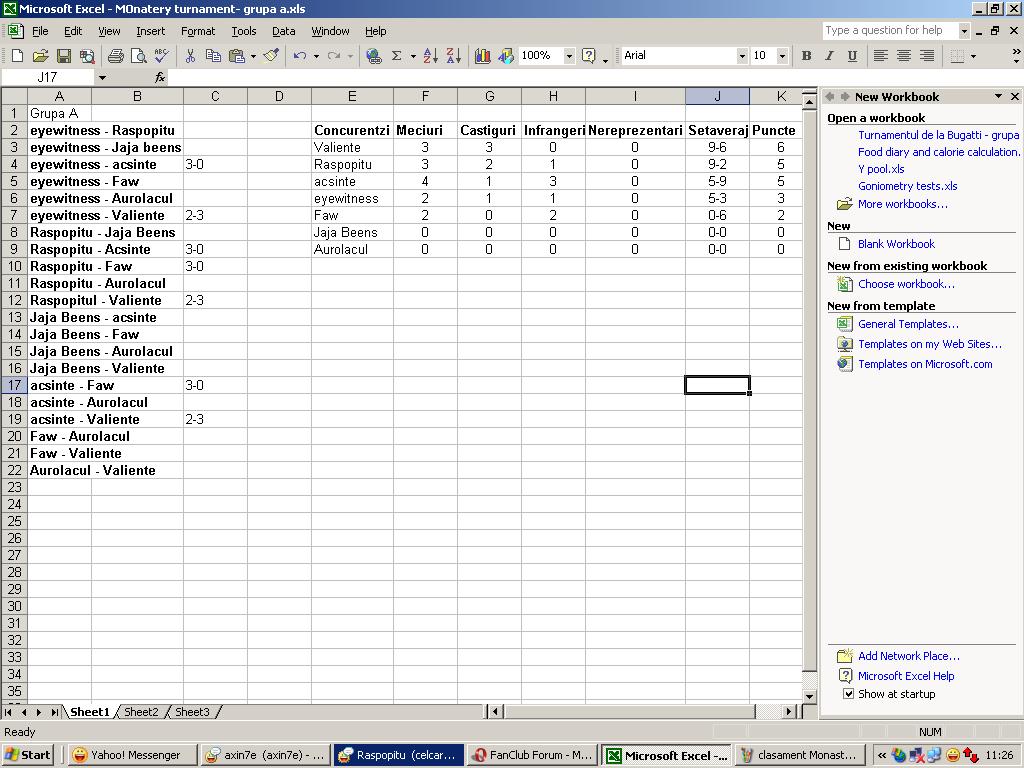Open the font size 10 dropdown
This screenshot has width=1024, height=768.
pyautogui.click(x=782, y=56)
